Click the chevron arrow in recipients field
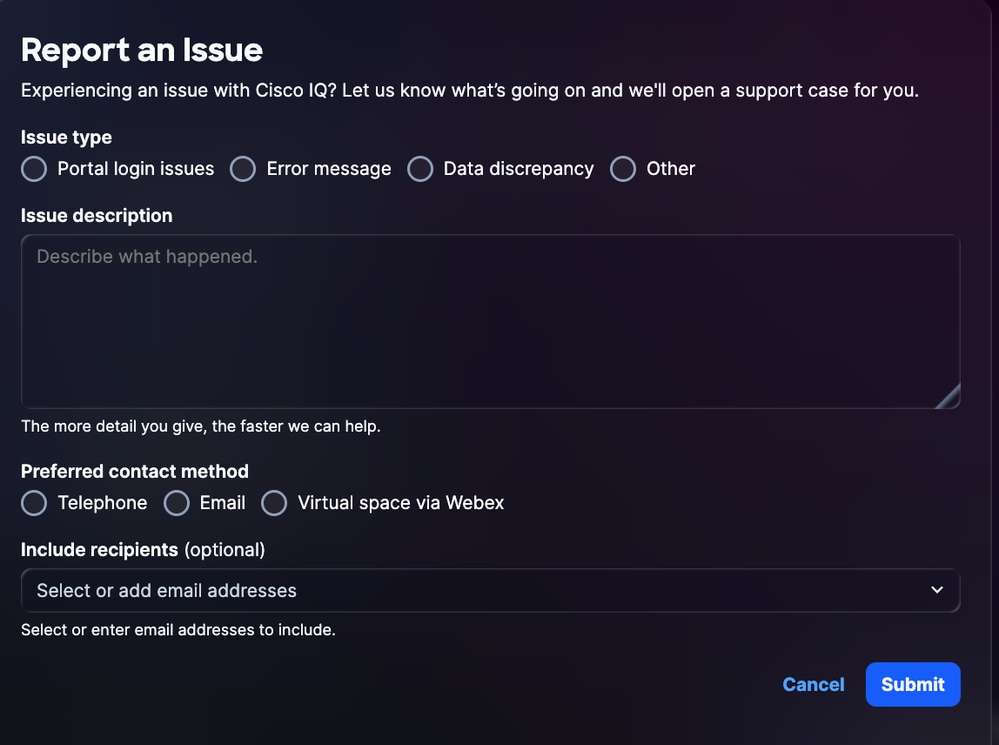Screen dimensions: 999x745 (937, 590)
